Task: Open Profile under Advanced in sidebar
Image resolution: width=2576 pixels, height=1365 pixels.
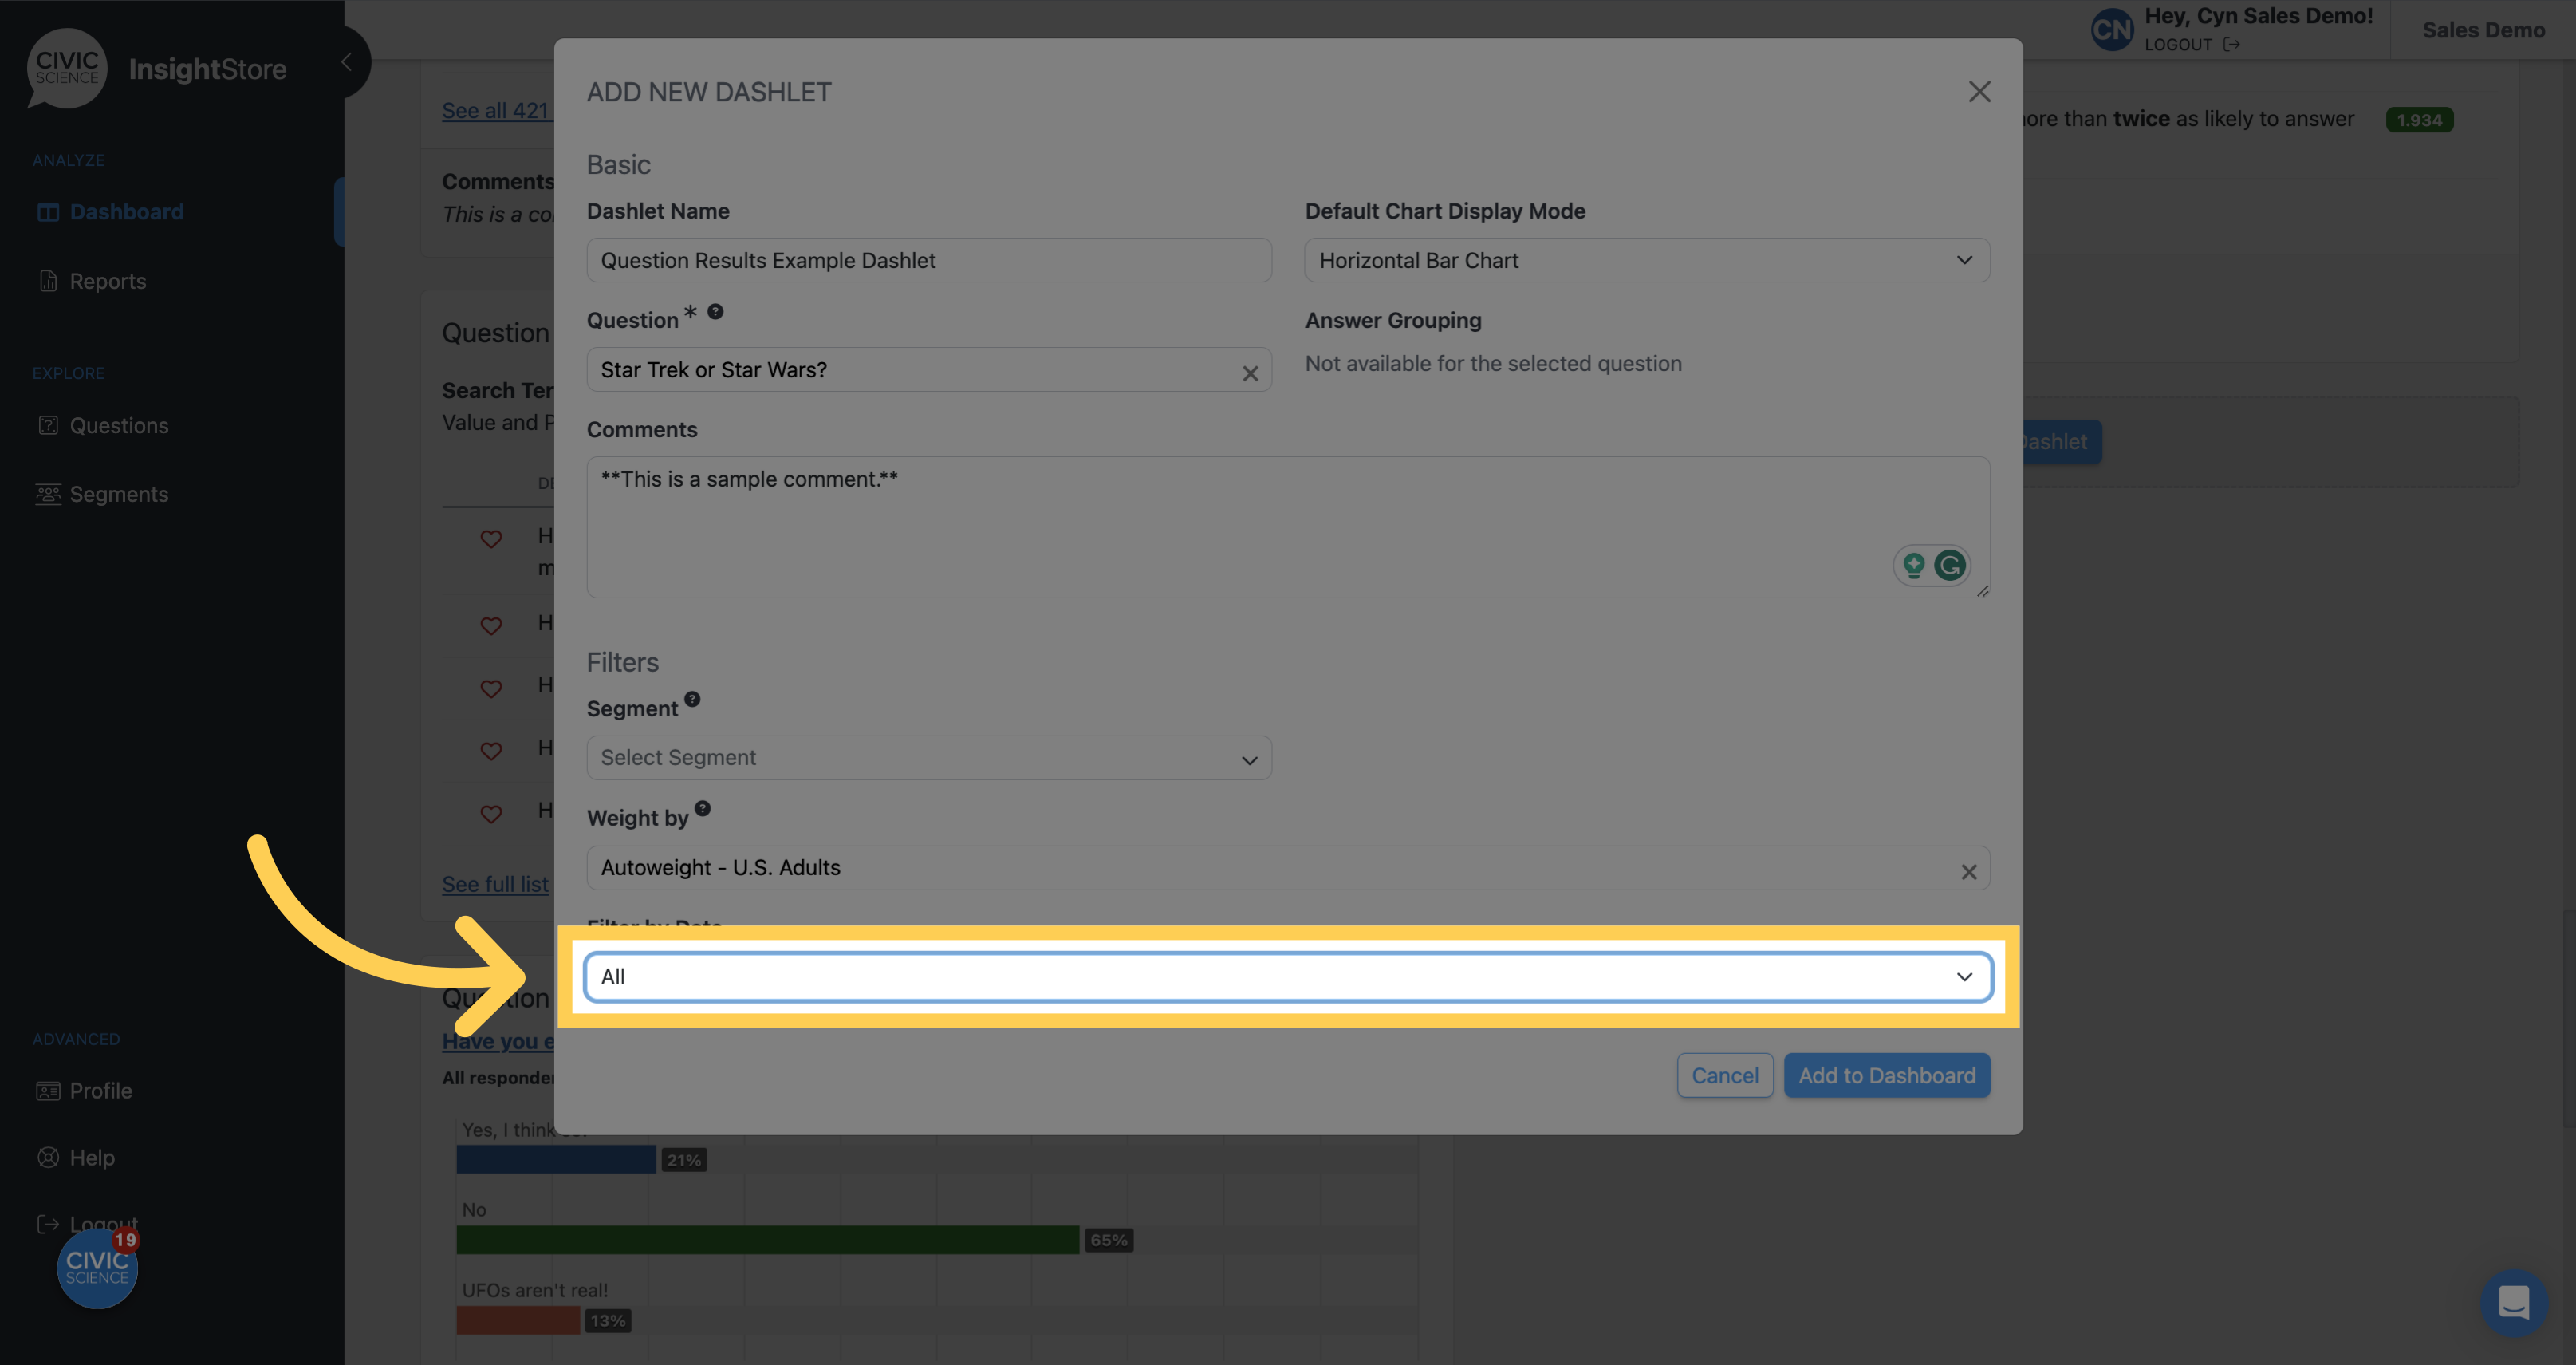Action: [100, 1090]
